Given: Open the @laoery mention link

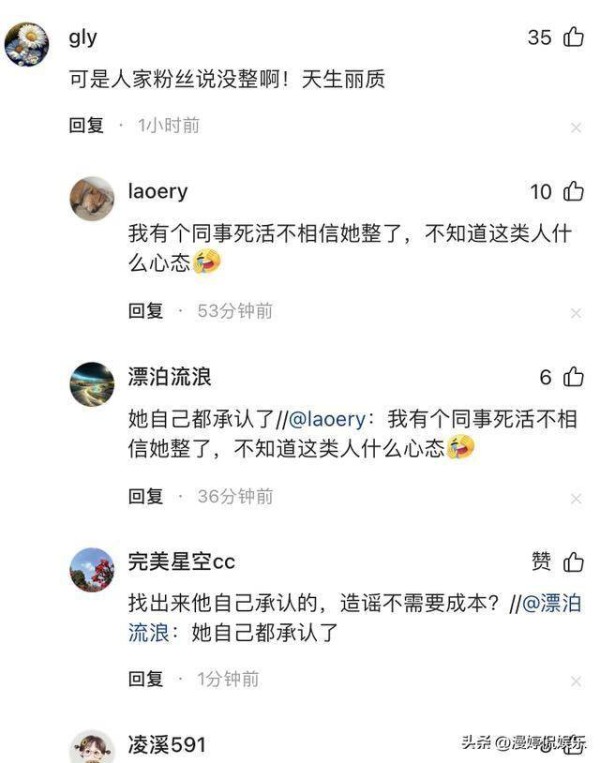Looking at the screenshot, I should 327,419.
